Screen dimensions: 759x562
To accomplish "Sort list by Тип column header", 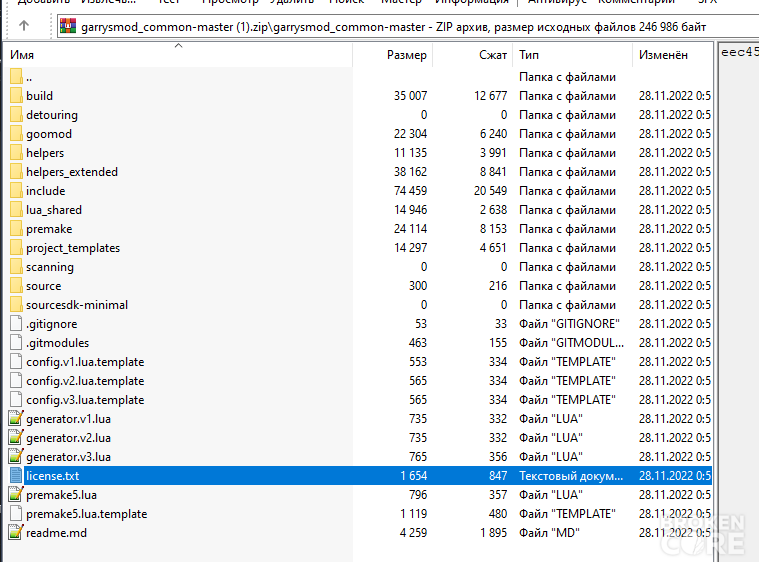I will coord(573,55).
